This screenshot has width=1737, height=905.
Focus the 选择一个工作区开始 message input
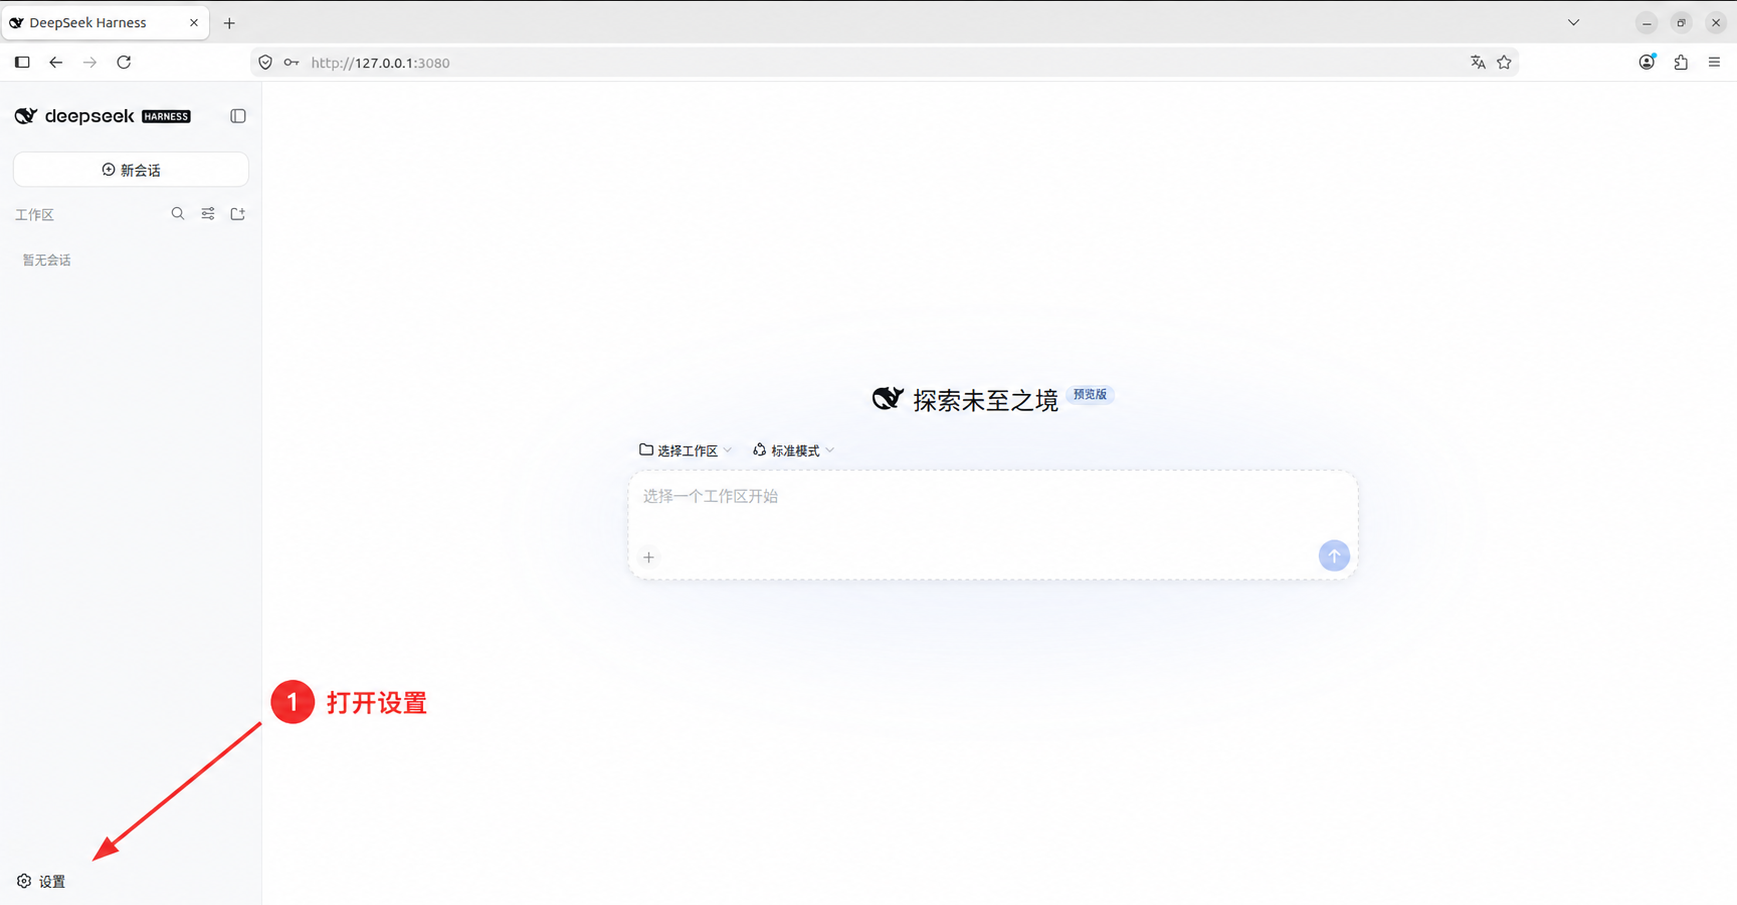coord(992,497)
